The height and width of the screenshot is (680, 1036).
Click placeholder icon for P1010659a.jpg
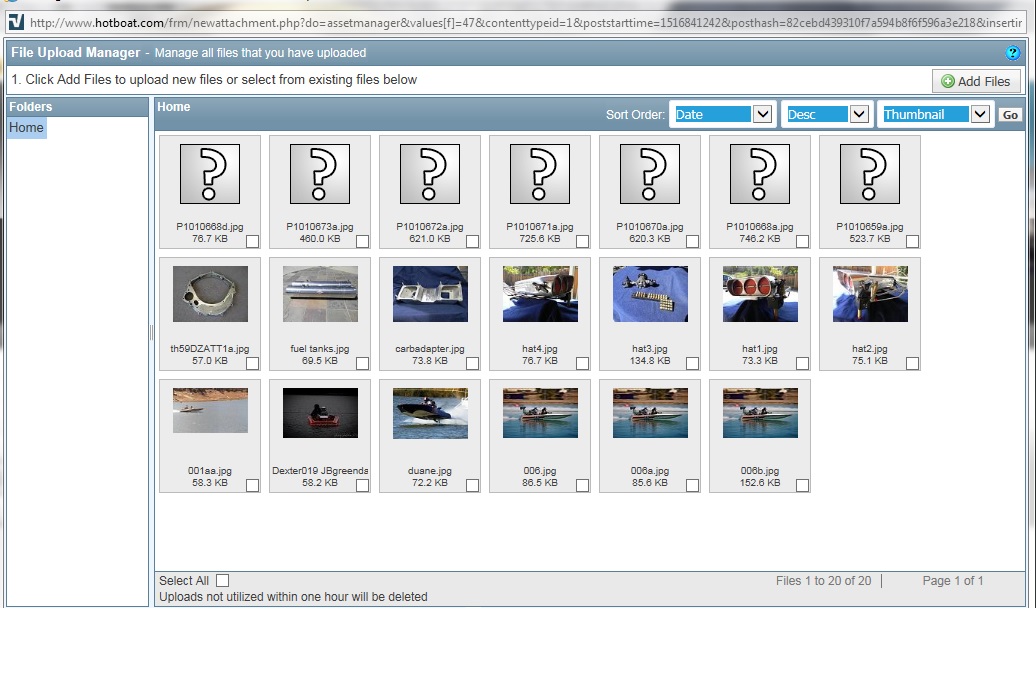[870, 174]
